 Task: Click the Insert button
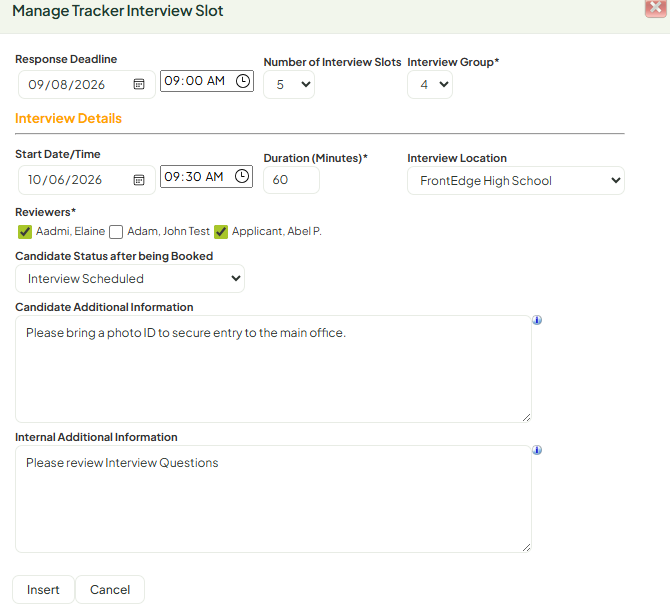[x=43, y=589]
